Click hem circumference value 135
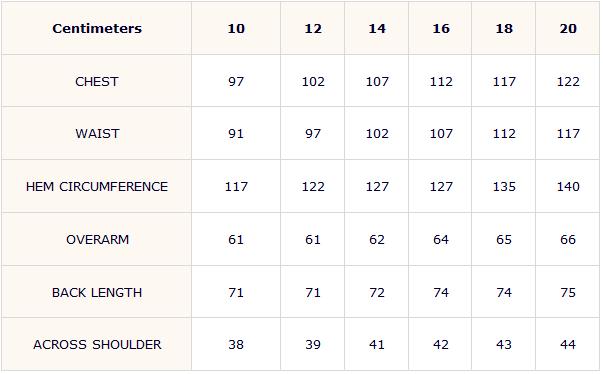This screenshot has width=603, height=374. point(504,186)
